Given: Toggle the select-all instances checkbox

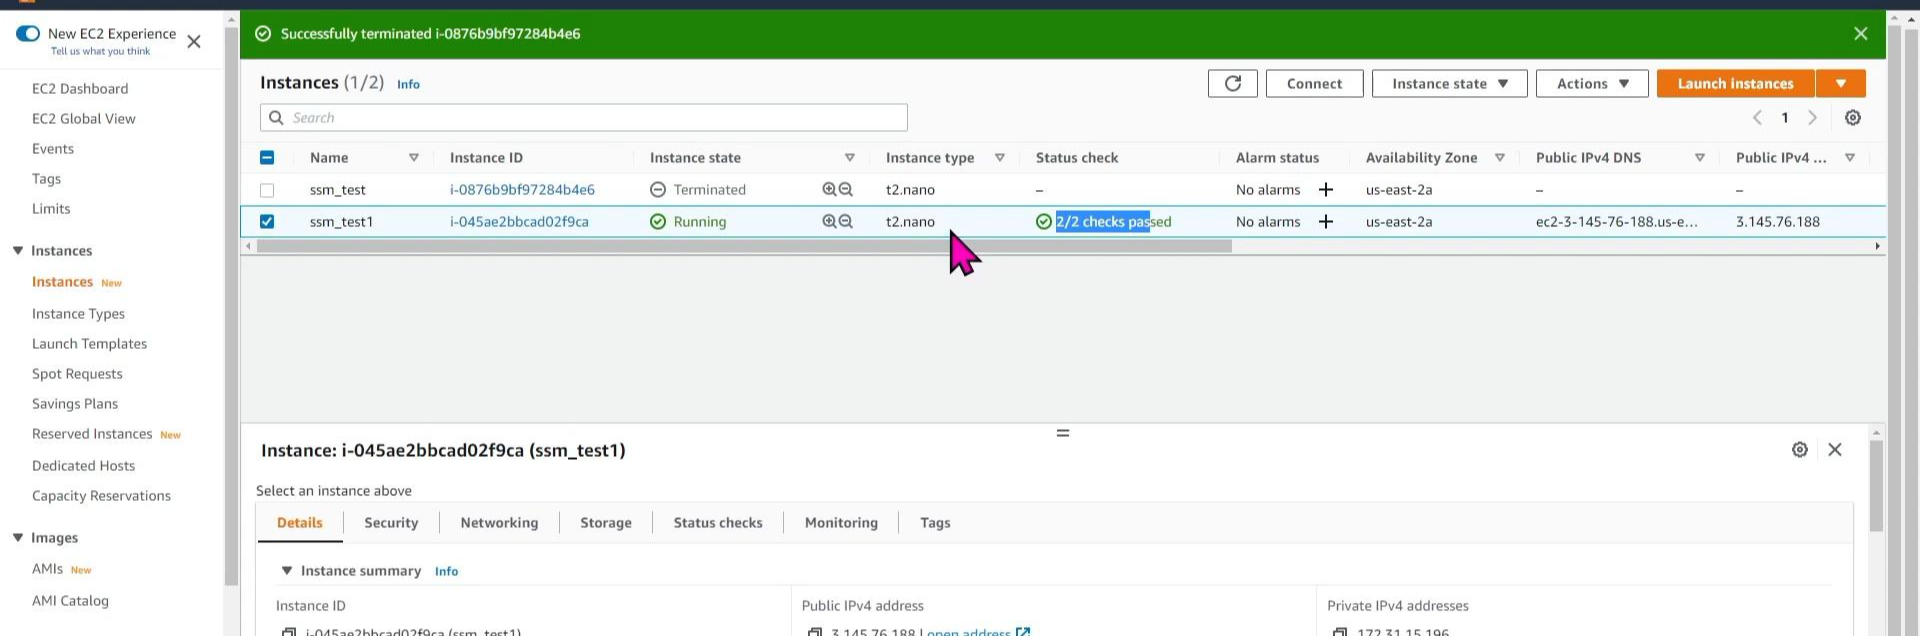Looking at the screenshot, I should click(x=267, y=158).
